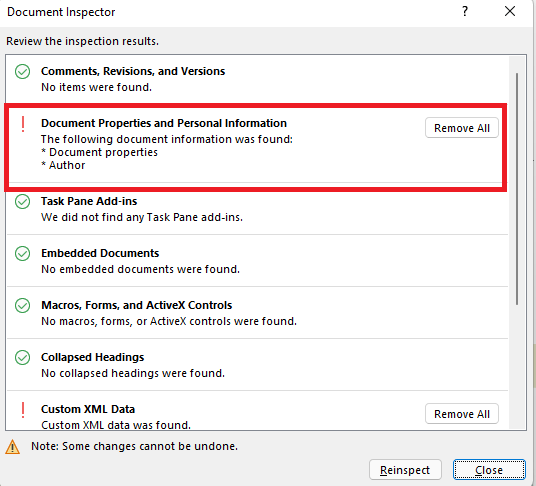Remove all Document Properties and Personal Information
Image resolution: width=536 pixels, height=486 pixels.
(462, 128)
